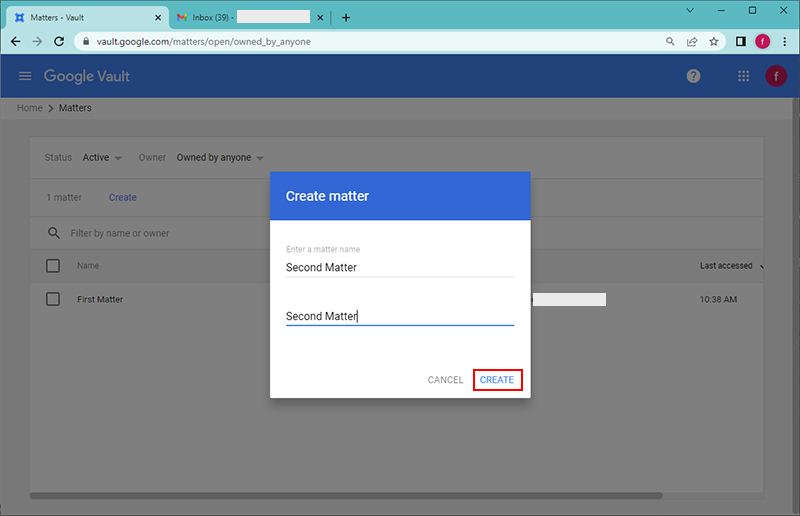The image size is (800, 516).
Task: Click the Create matter dialog title
Action: (327, 196)
